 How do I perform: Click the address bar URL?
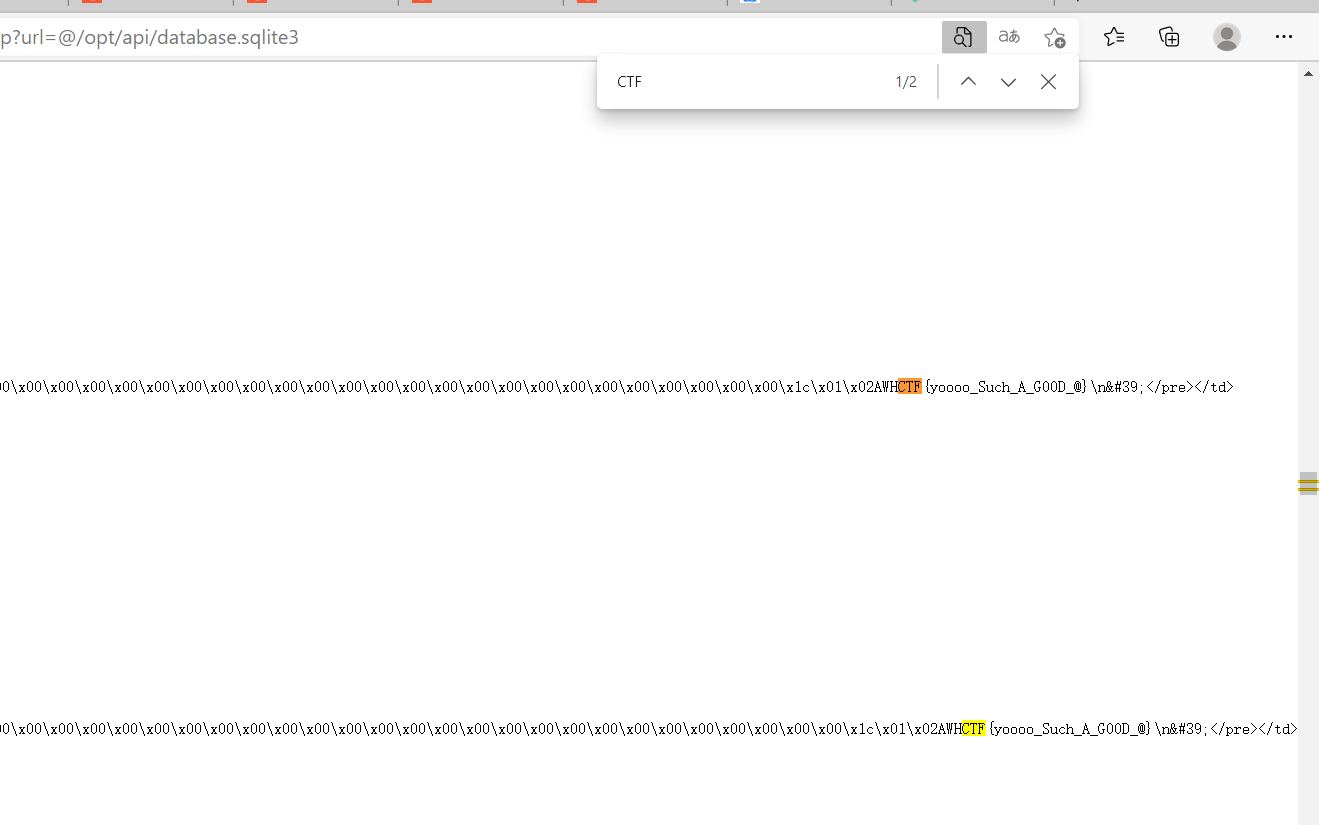pyautogui.click(x=150, y=38)
